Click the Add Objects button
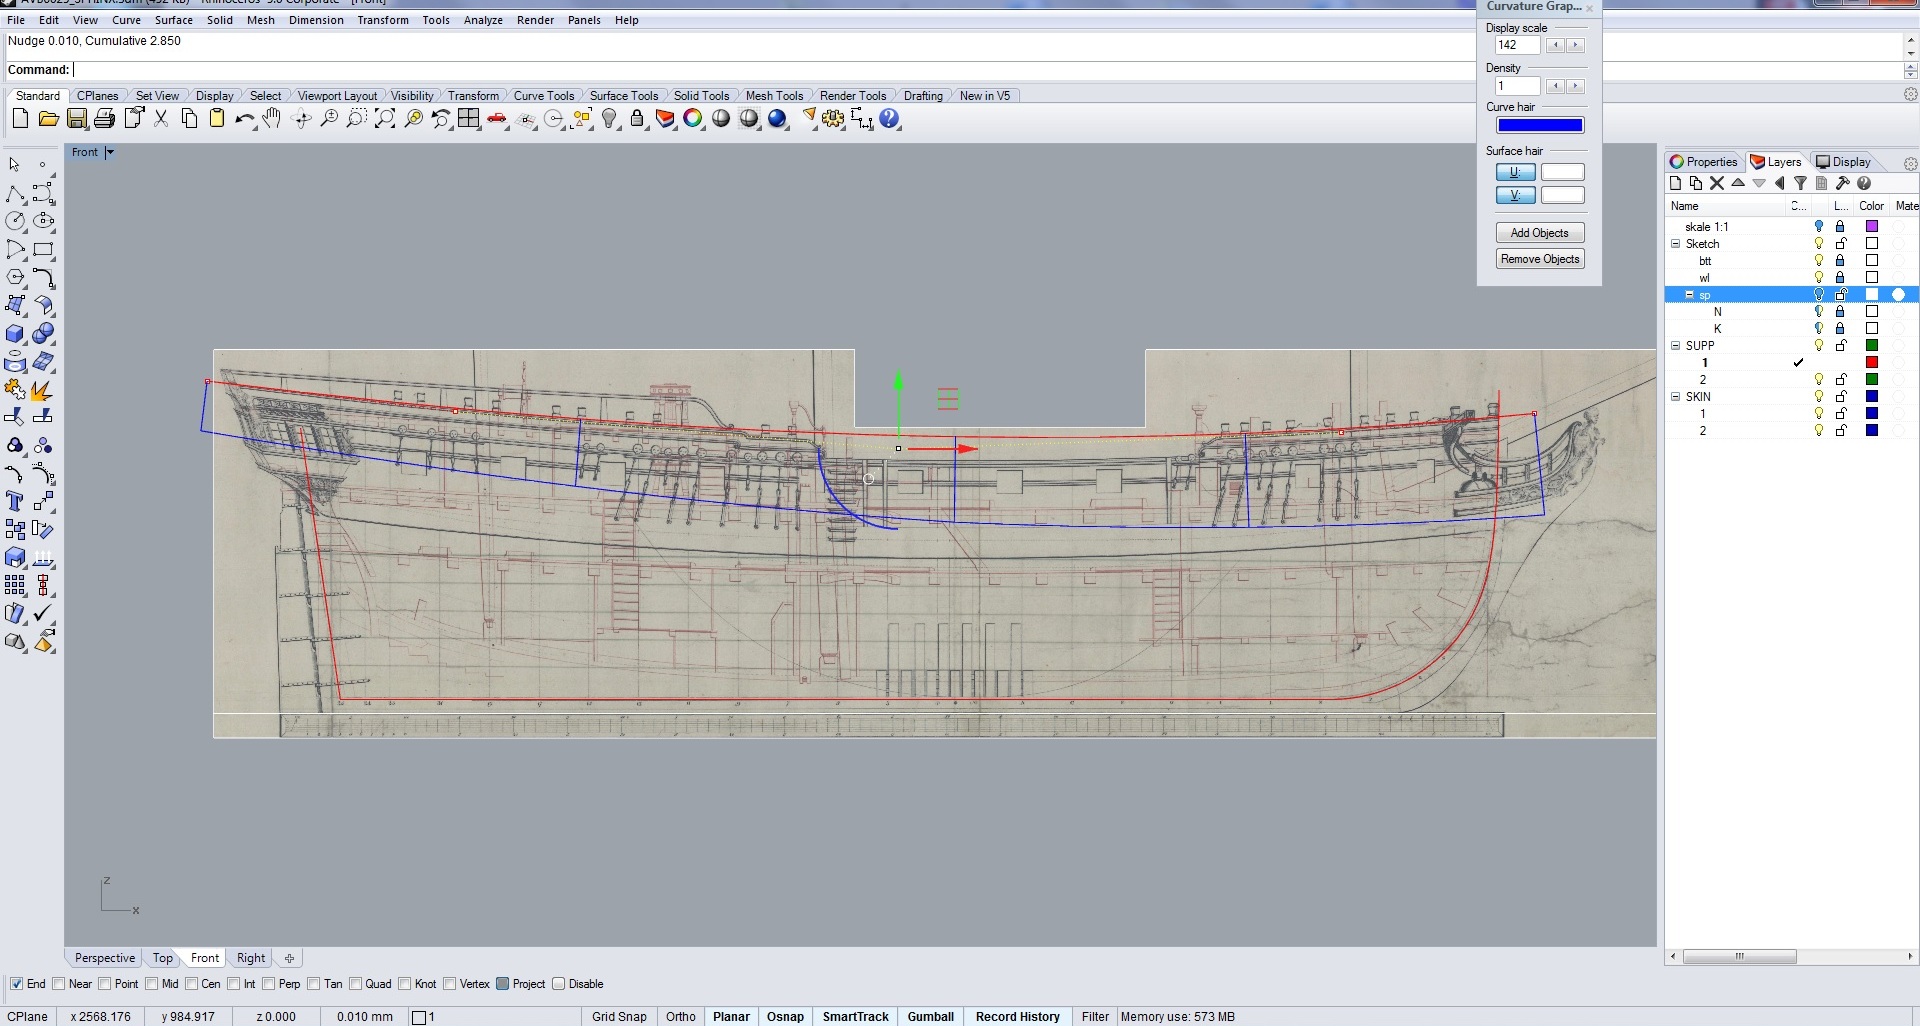Screen dimensions: 1920x1026 tap(1539, 233)
